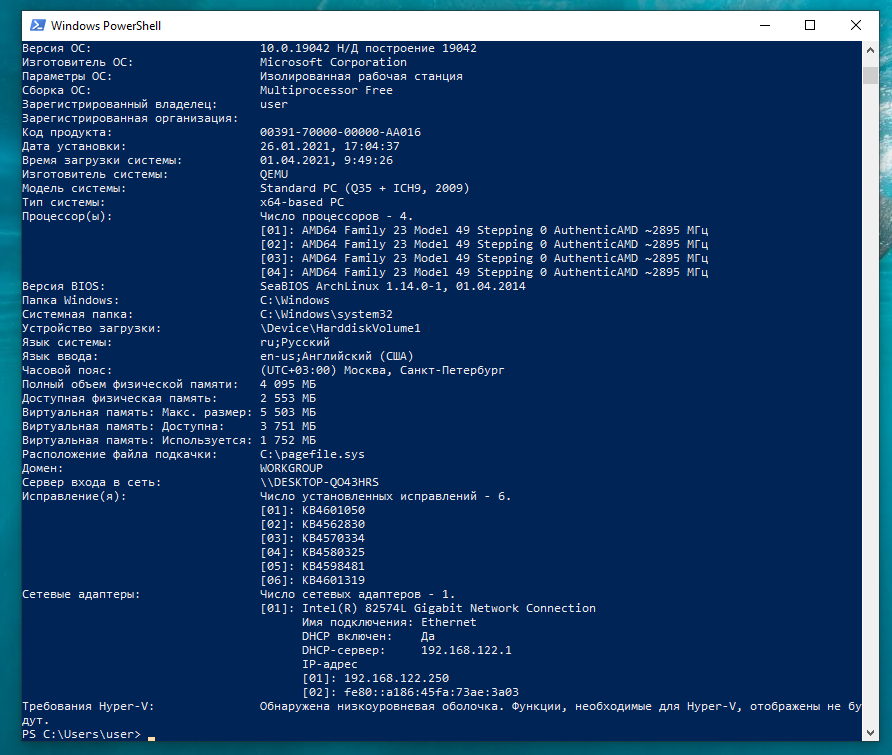Viewport: 892px width, 755px height.
Task: Click install date 26.01.2021, 17:04:37
Action: (330, 146)
